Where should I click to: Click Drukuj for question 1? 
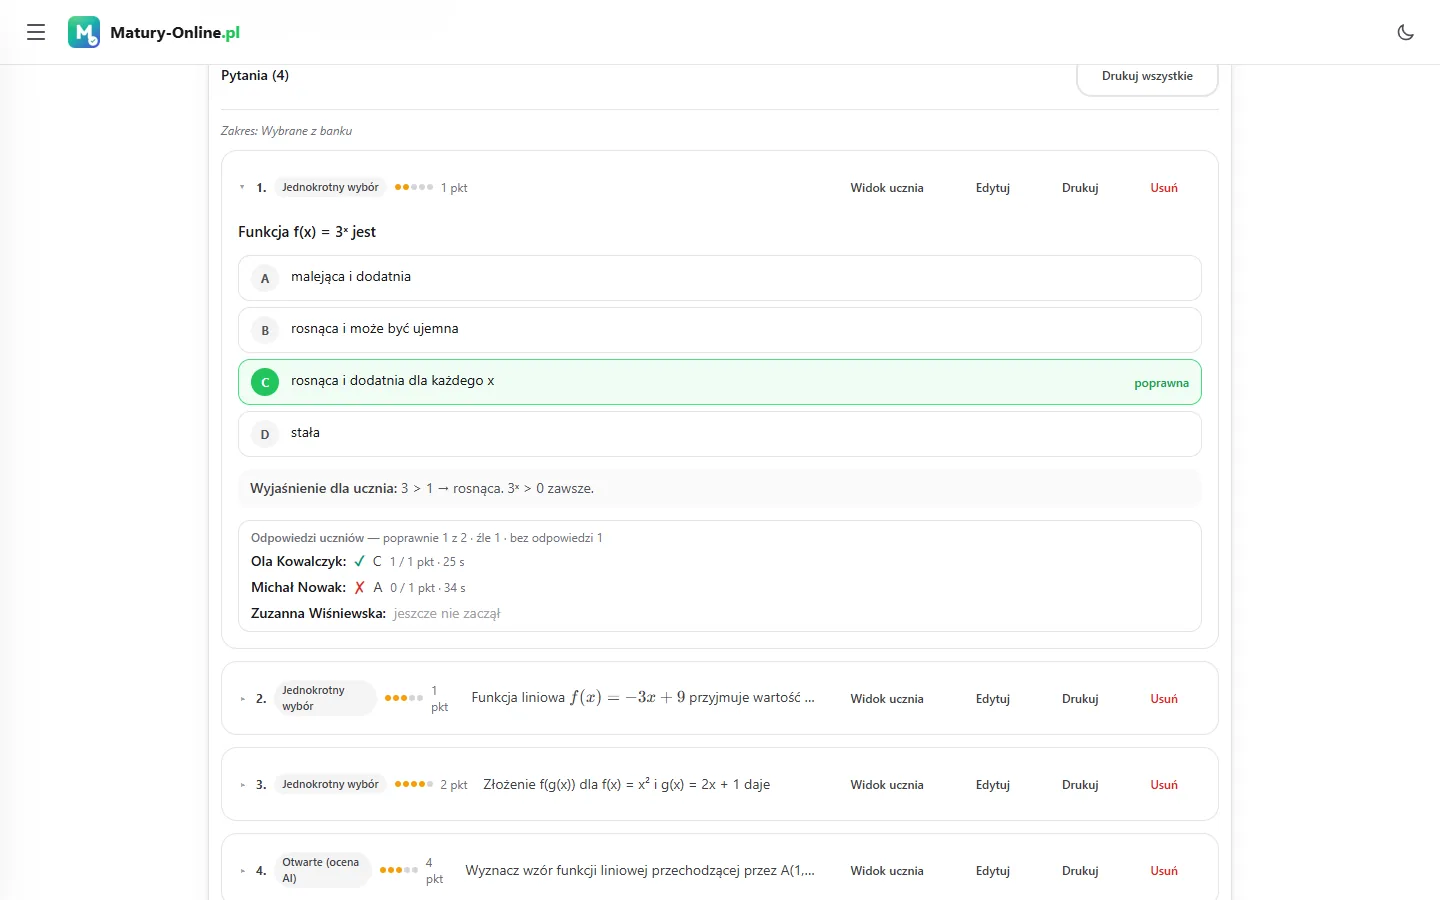(1080, 188)
